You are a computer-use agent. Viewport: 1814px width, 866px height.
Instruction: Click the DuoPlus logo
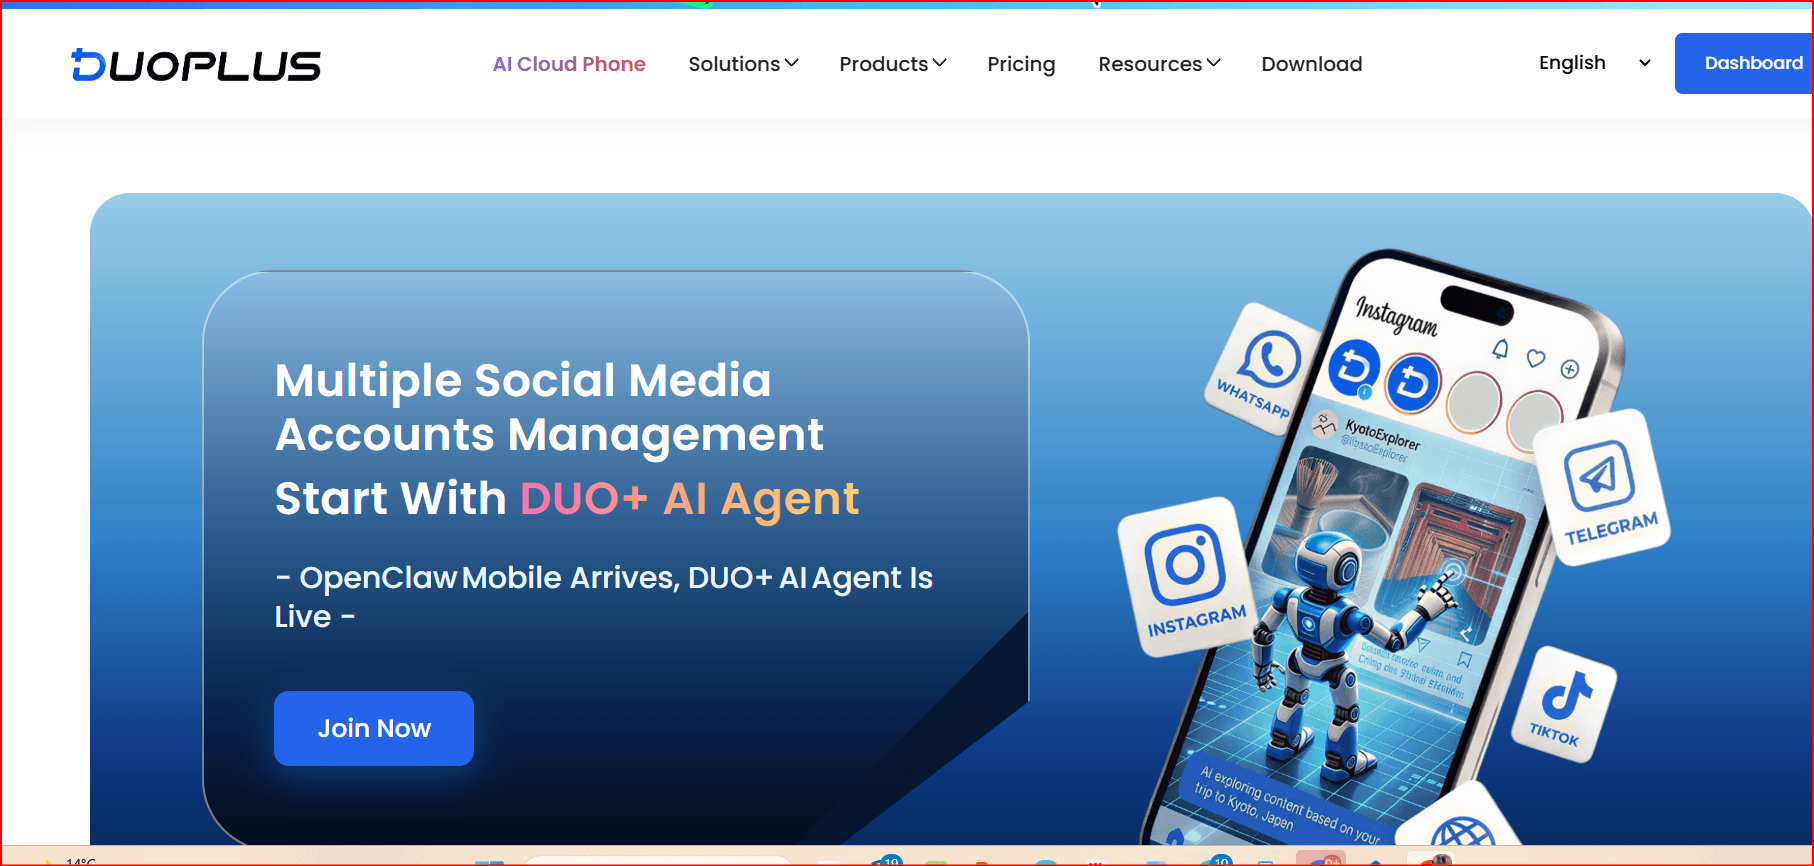[196, 65]
